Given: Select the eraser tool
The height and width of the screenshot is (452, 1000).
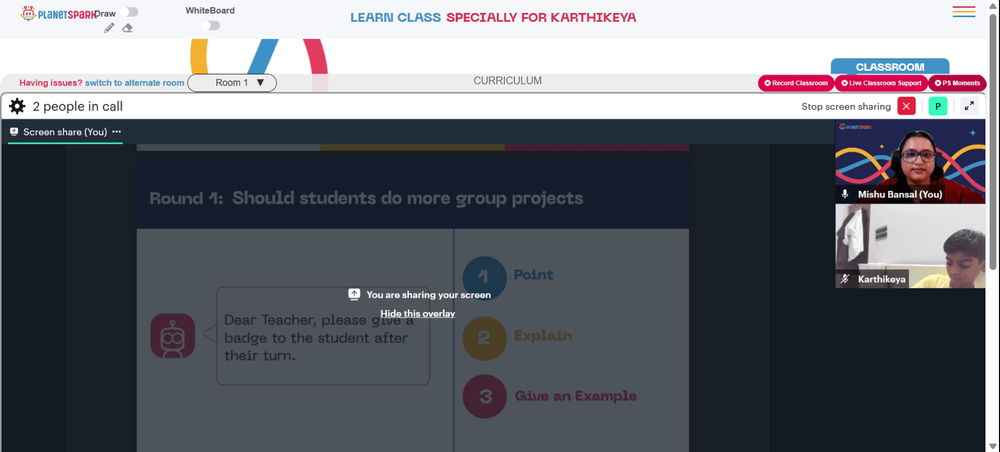Looking at the screenshot, I should [127, 28].
